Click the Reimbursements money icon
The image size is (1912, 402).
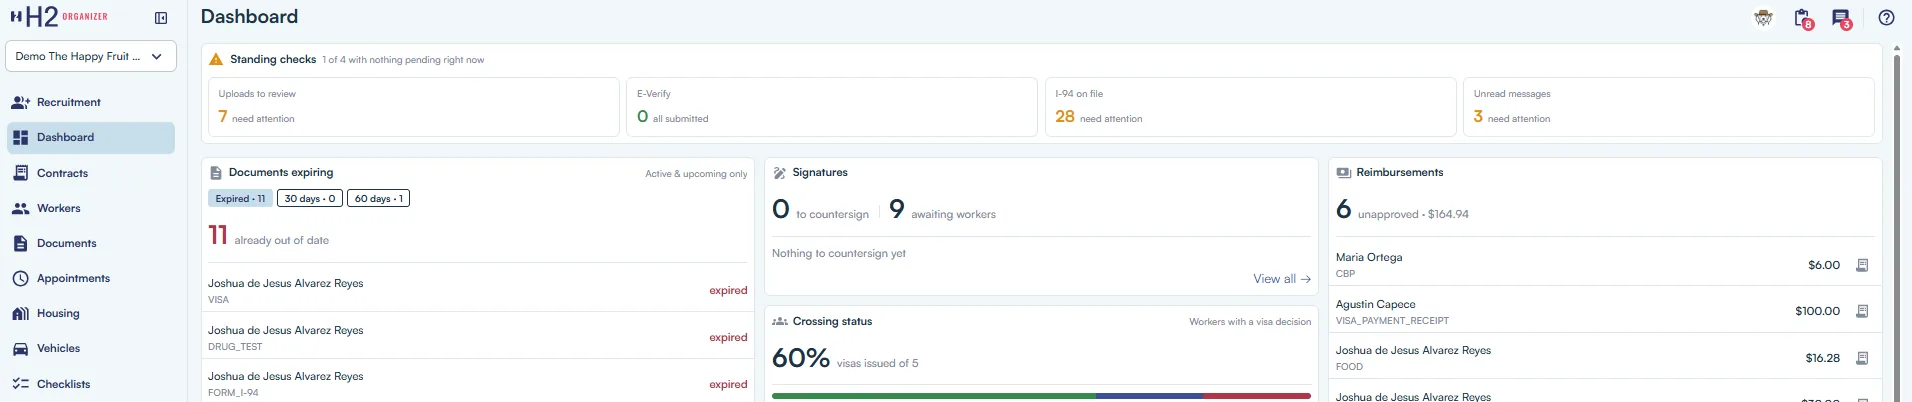coord(1344,173)
